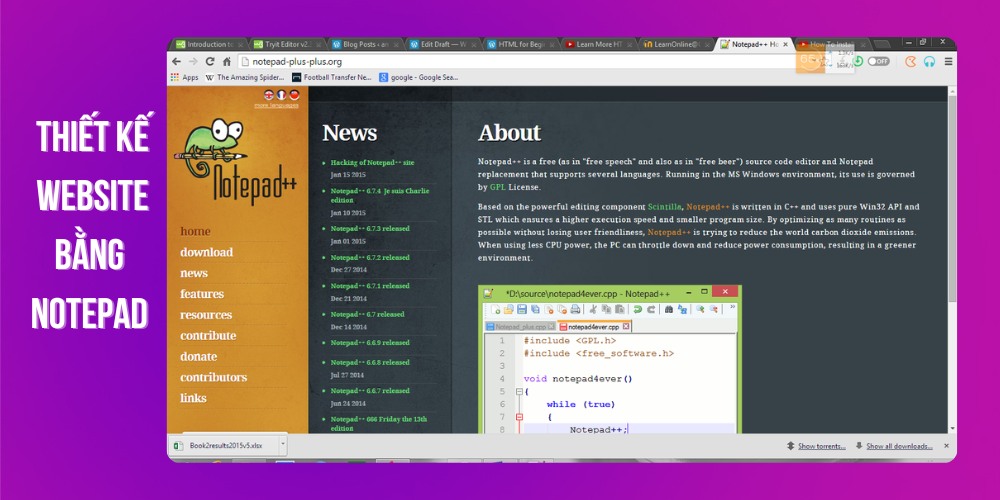Open the Book2results2015v5.xlsx downloaded file
1000x500 pixels.
(x=223, y=445)
